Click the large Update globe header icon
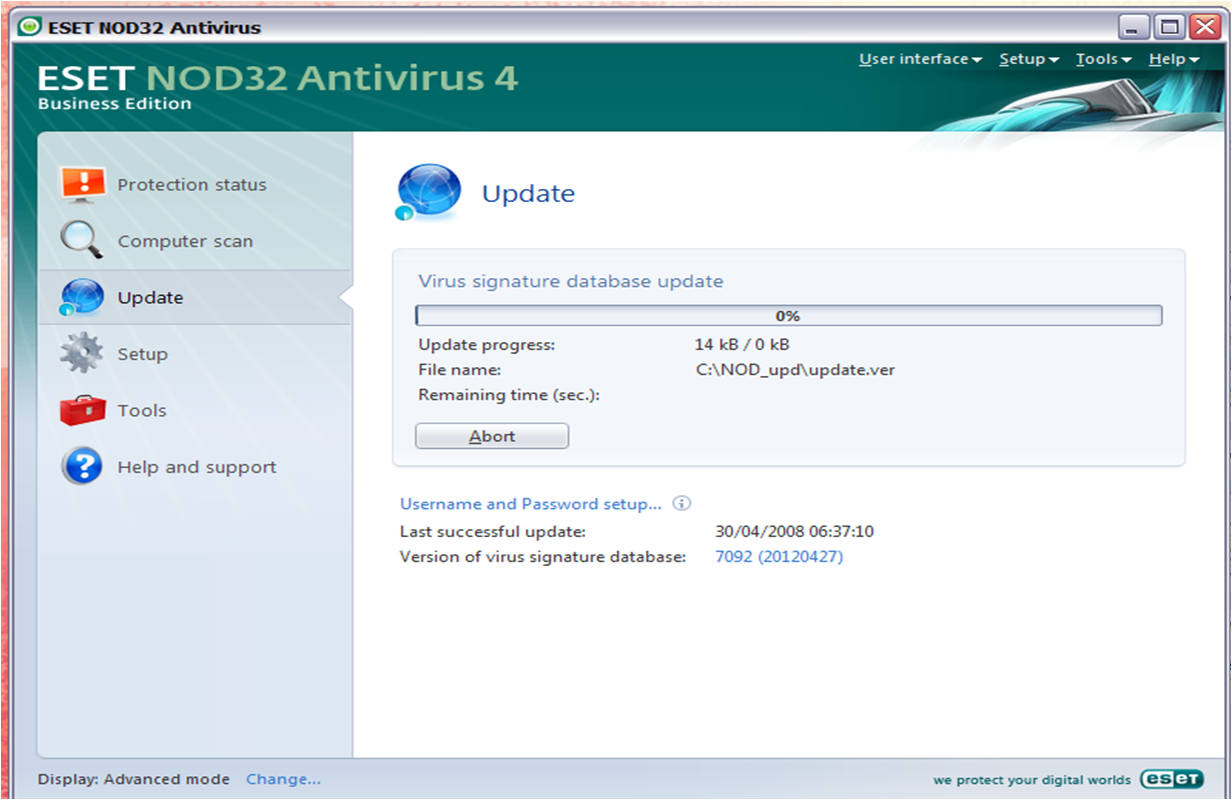The image size is (1232, 800). click(429, 193)
